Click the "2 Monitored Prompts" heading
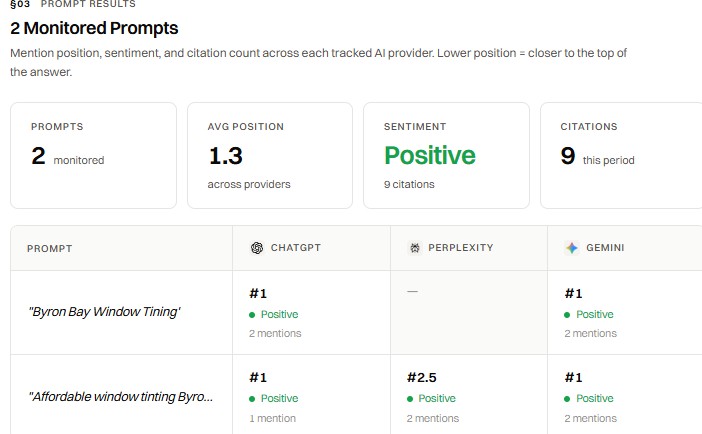This screenshot has height=434, width=702. [94, 28]
